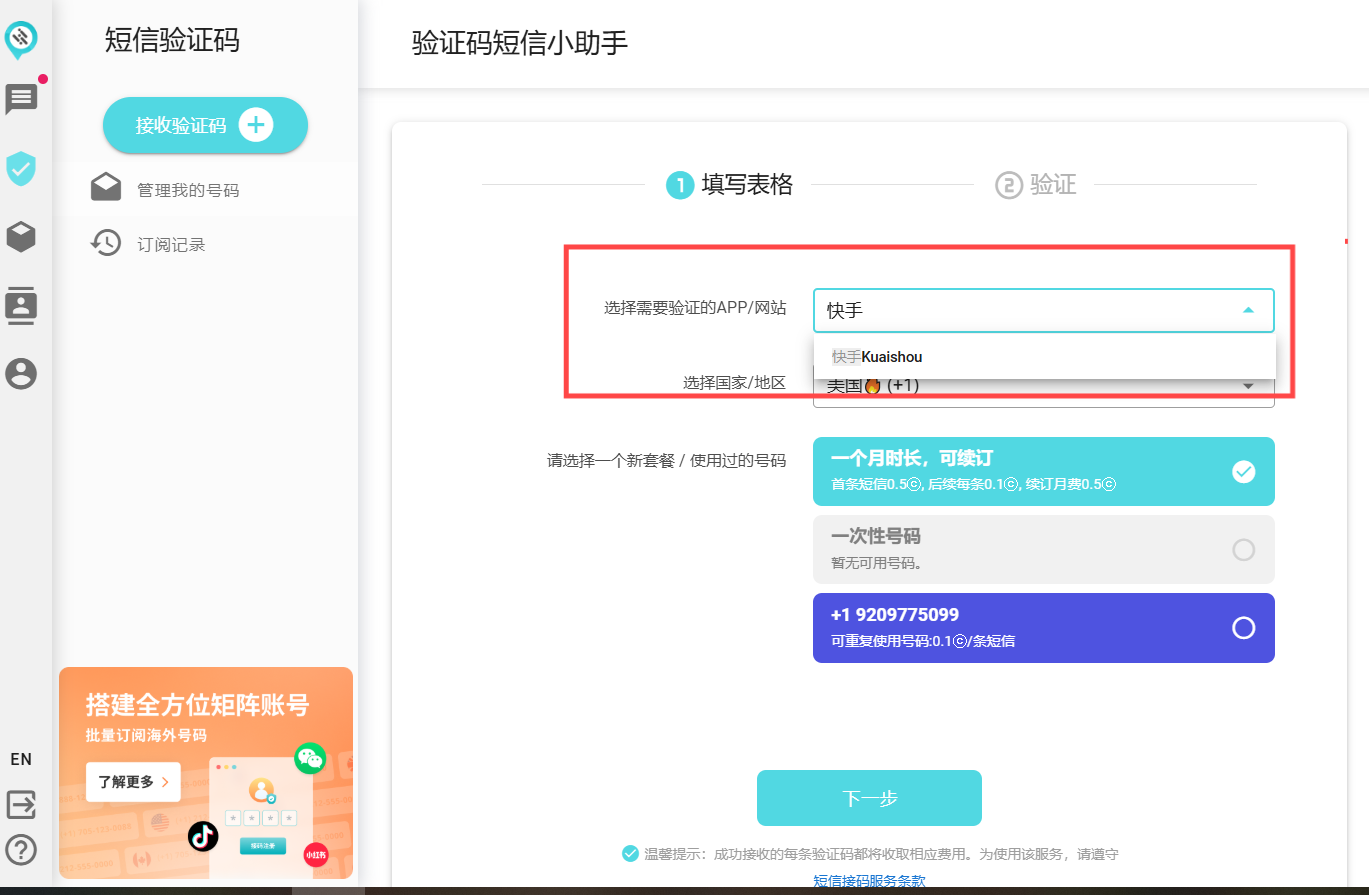Open the cube package icon in the sidebar
The image size is (1369, 895).
(x=21, y=236)
